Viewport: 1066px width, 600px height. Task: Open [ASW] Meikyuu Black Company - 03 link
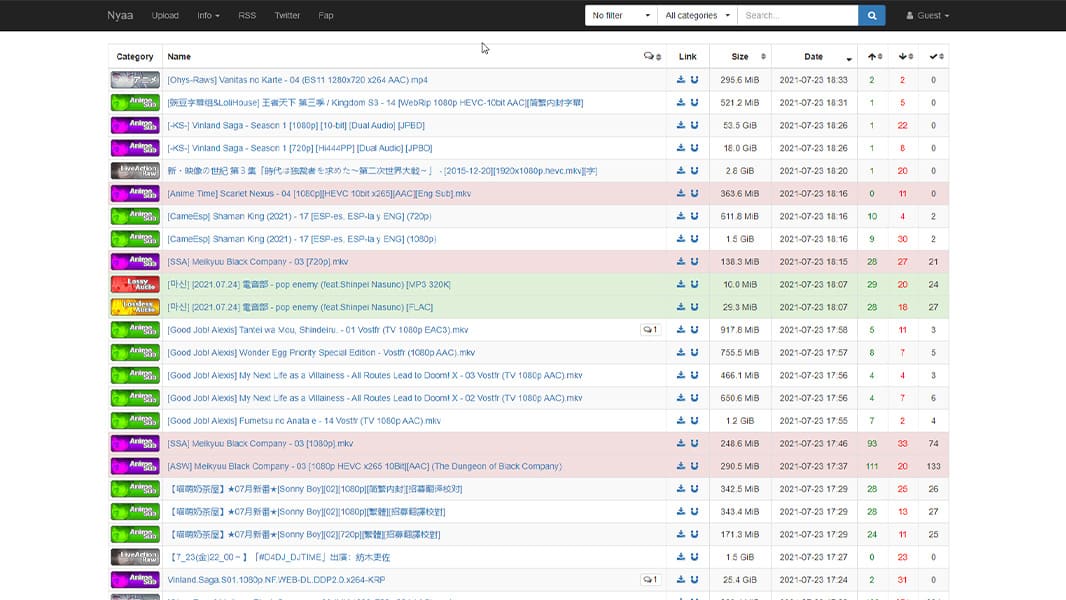tap(364, 466)
